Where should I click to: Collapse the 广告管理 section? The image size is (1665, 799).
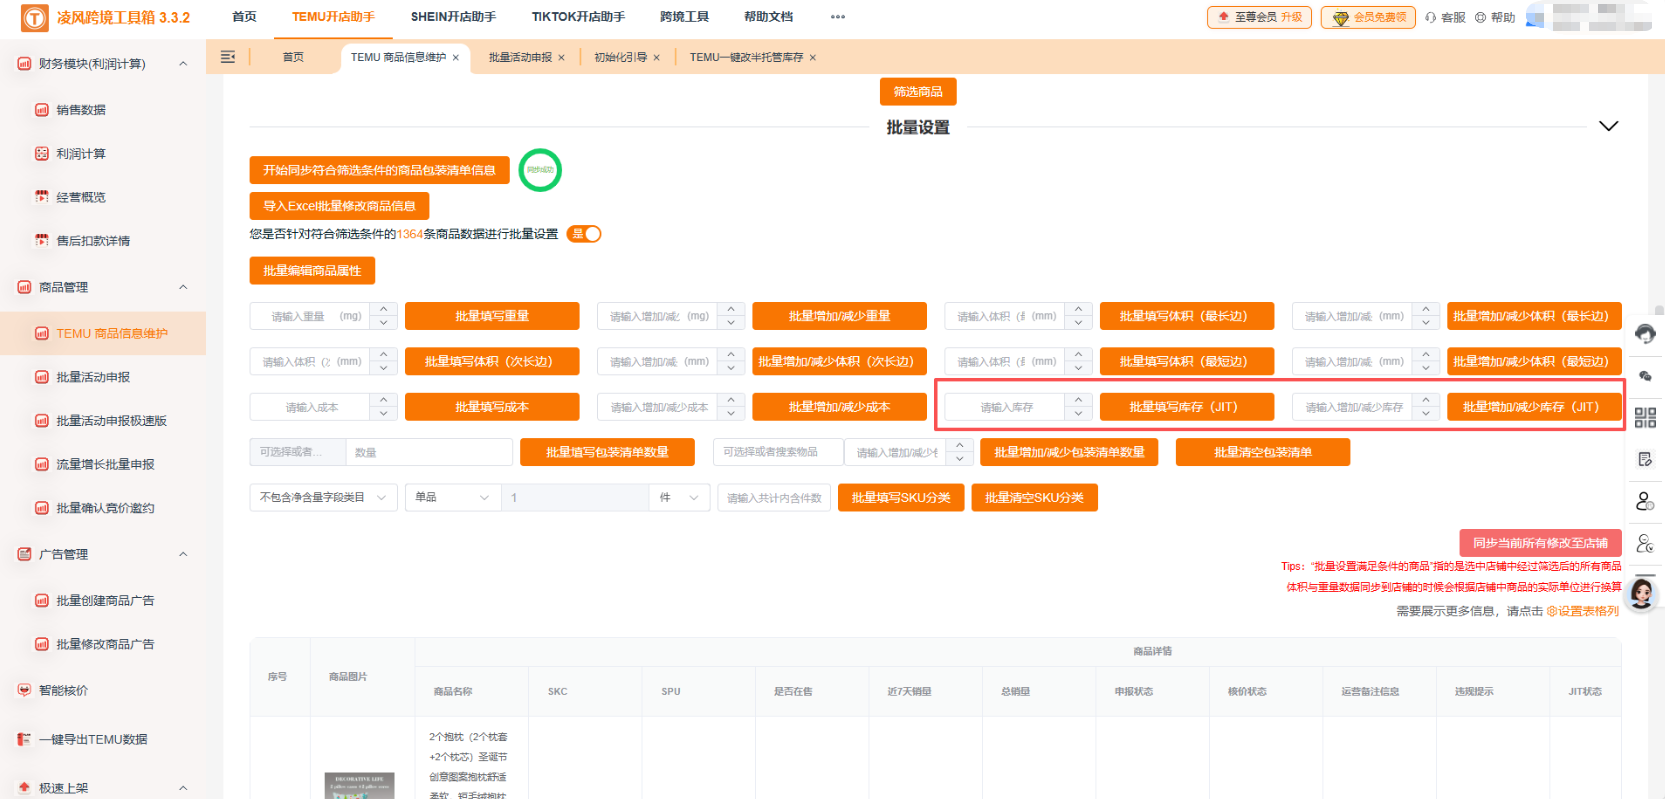pyautogui.click(x=183, y=555)
